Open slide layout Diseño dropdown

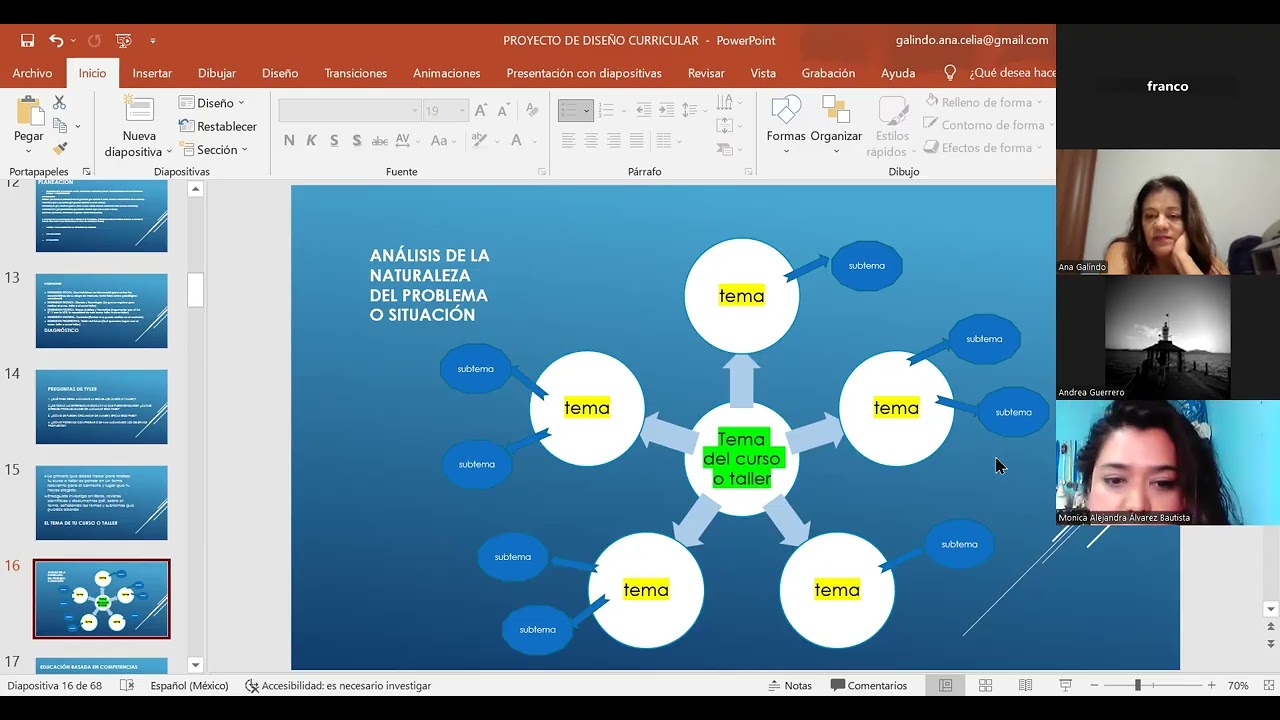(x=212, y=103)
